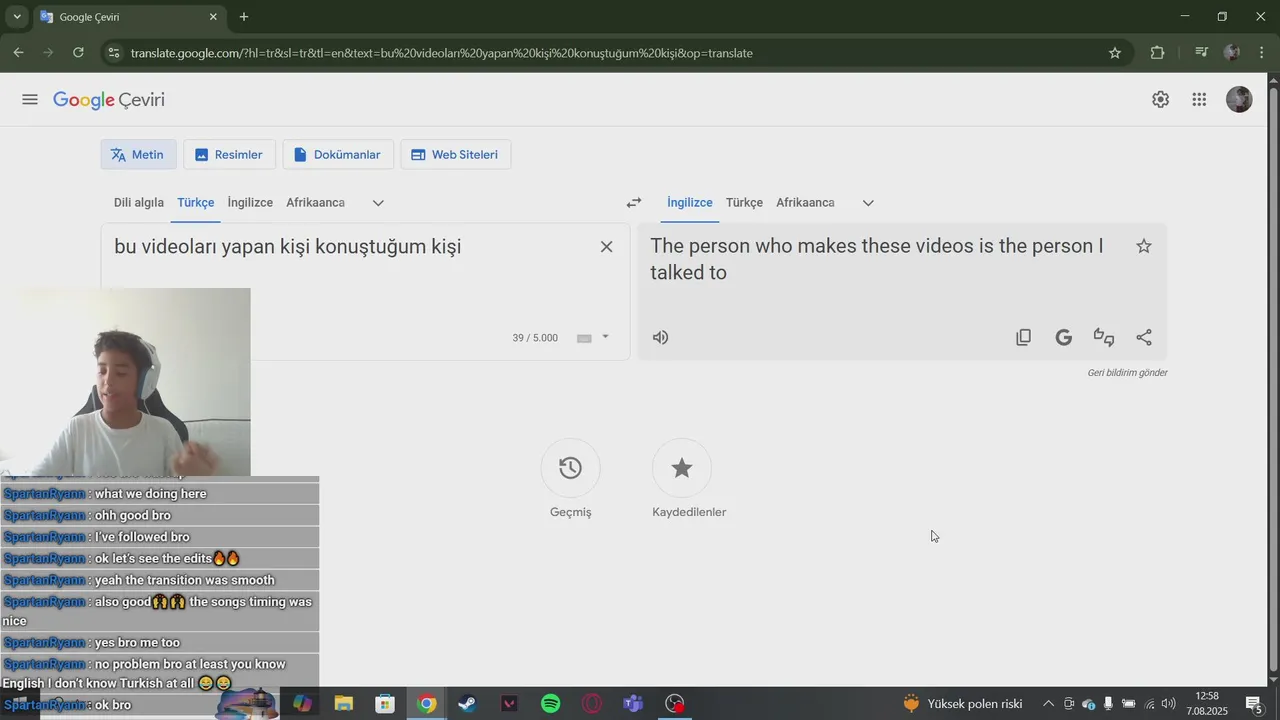
Task: Go back in browser history
Action: [x=19, y=53]
